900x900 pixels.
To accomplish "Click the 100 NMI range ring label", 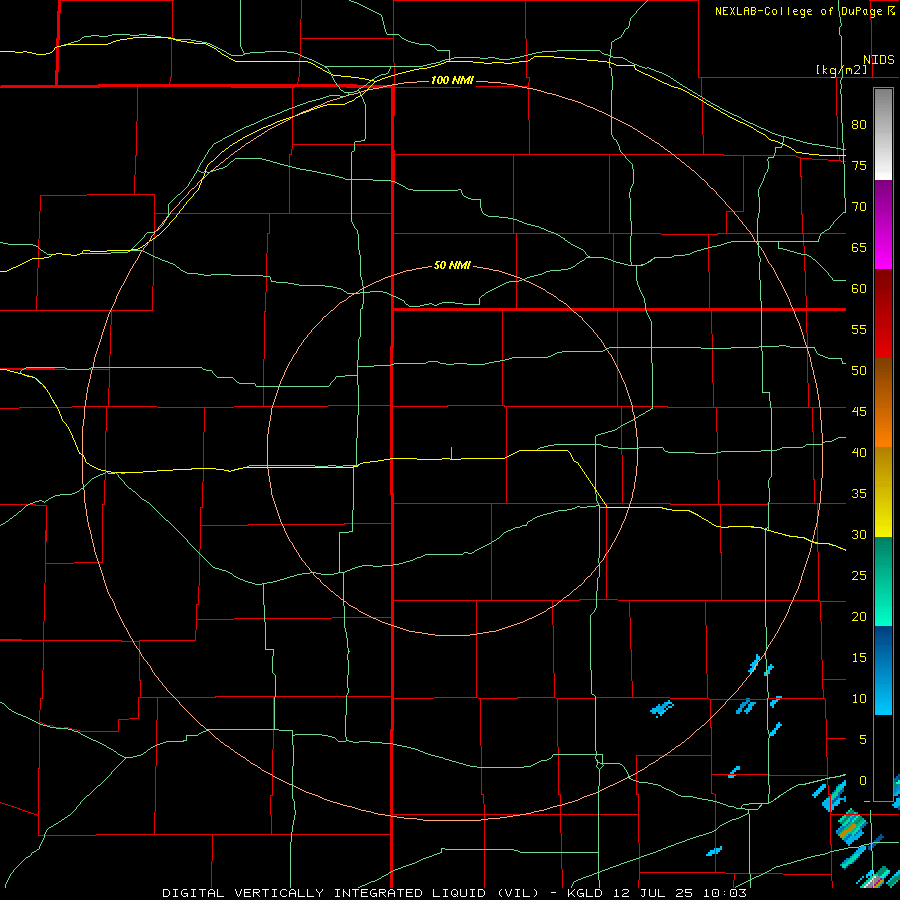I will click(452, 80).
